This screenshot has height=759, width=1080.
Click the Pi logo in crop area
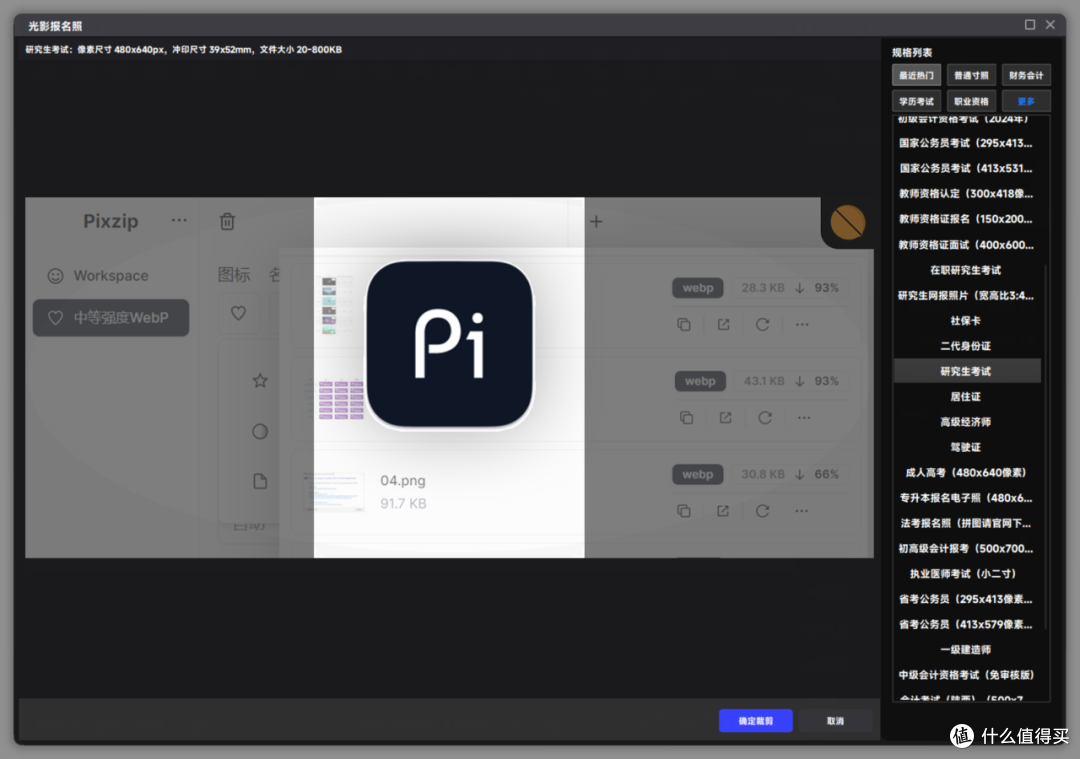[449, 344]
